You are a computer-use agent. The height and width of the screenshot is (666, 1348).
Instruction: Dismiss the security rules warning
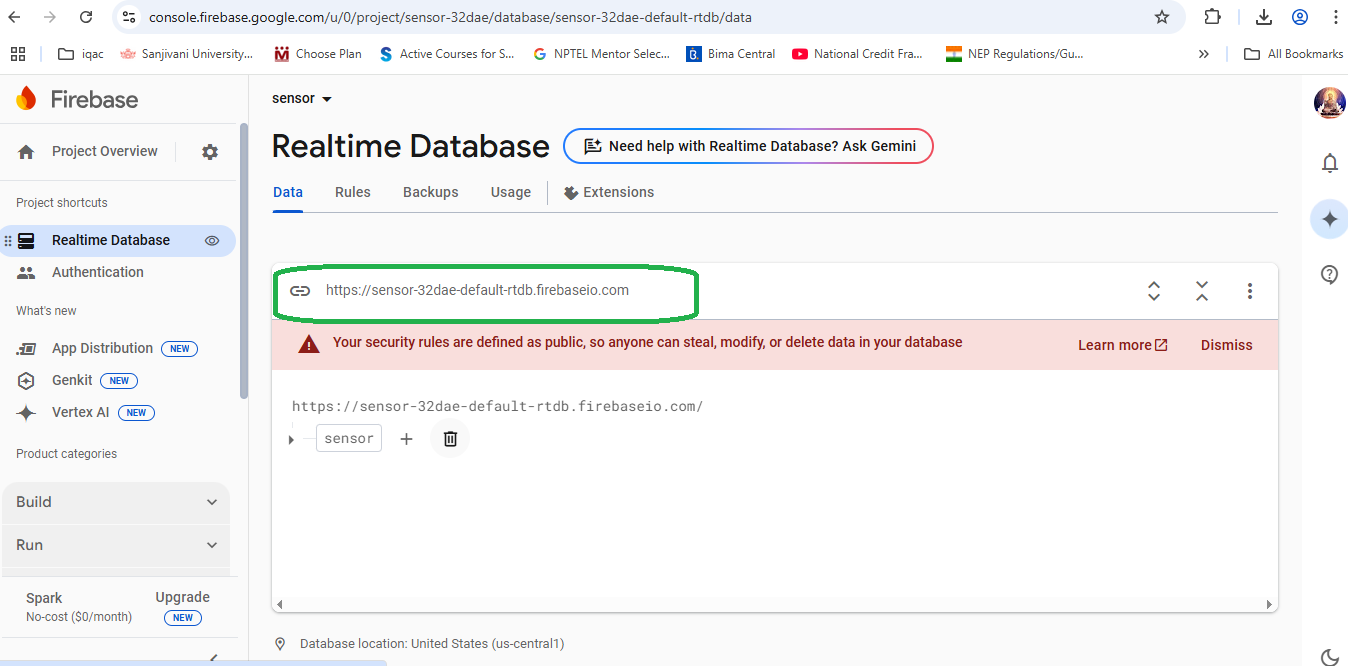pyautogui.click(x=1226, y=345)
